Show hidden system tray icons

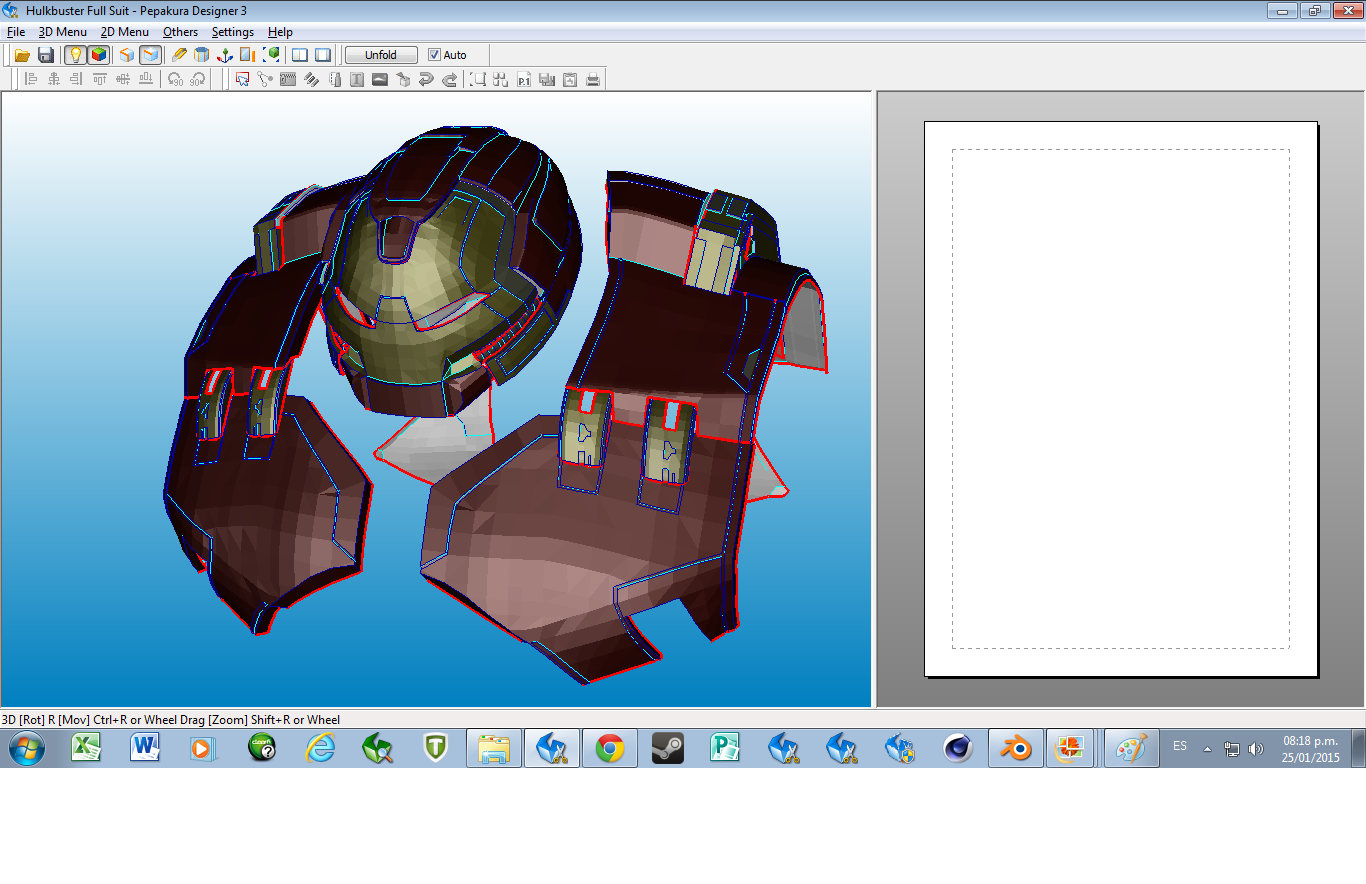[1207, 748]
